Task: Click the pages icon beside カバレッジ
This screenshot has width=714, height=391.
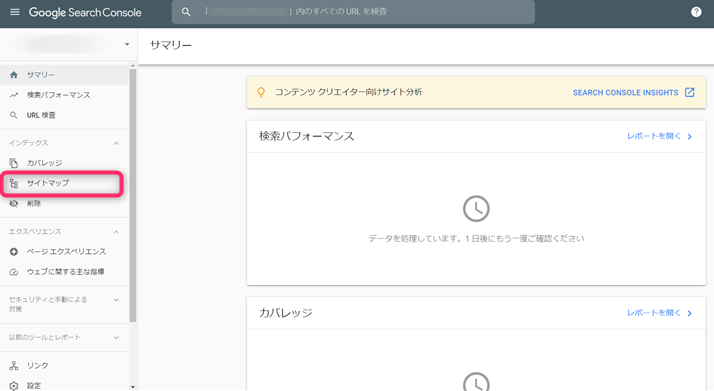Action: tap(14, 163)
